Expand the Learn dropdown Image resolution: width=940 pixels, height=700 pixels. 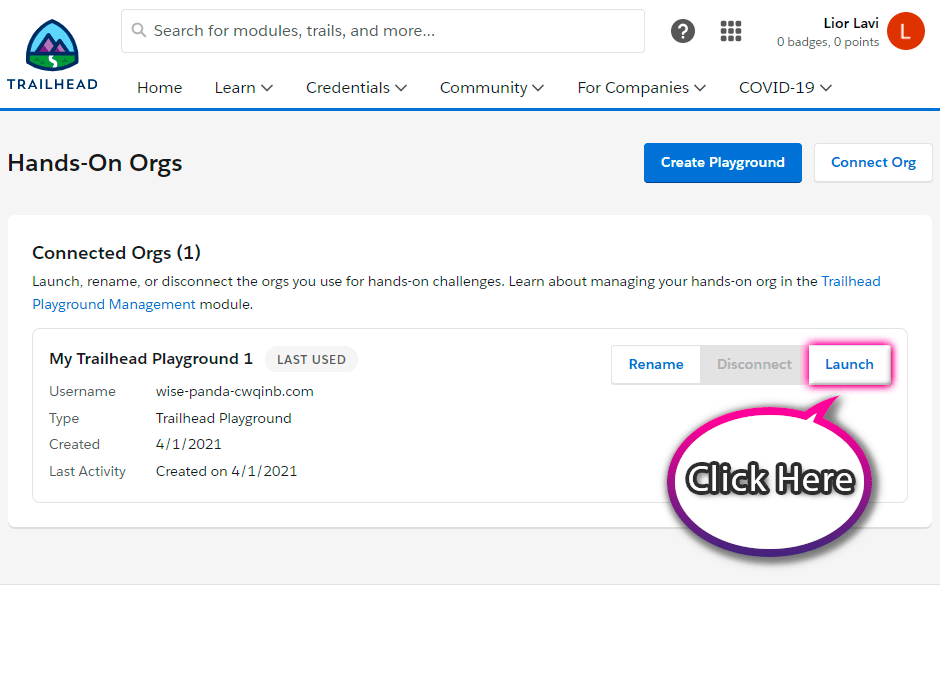coord(243,88)
